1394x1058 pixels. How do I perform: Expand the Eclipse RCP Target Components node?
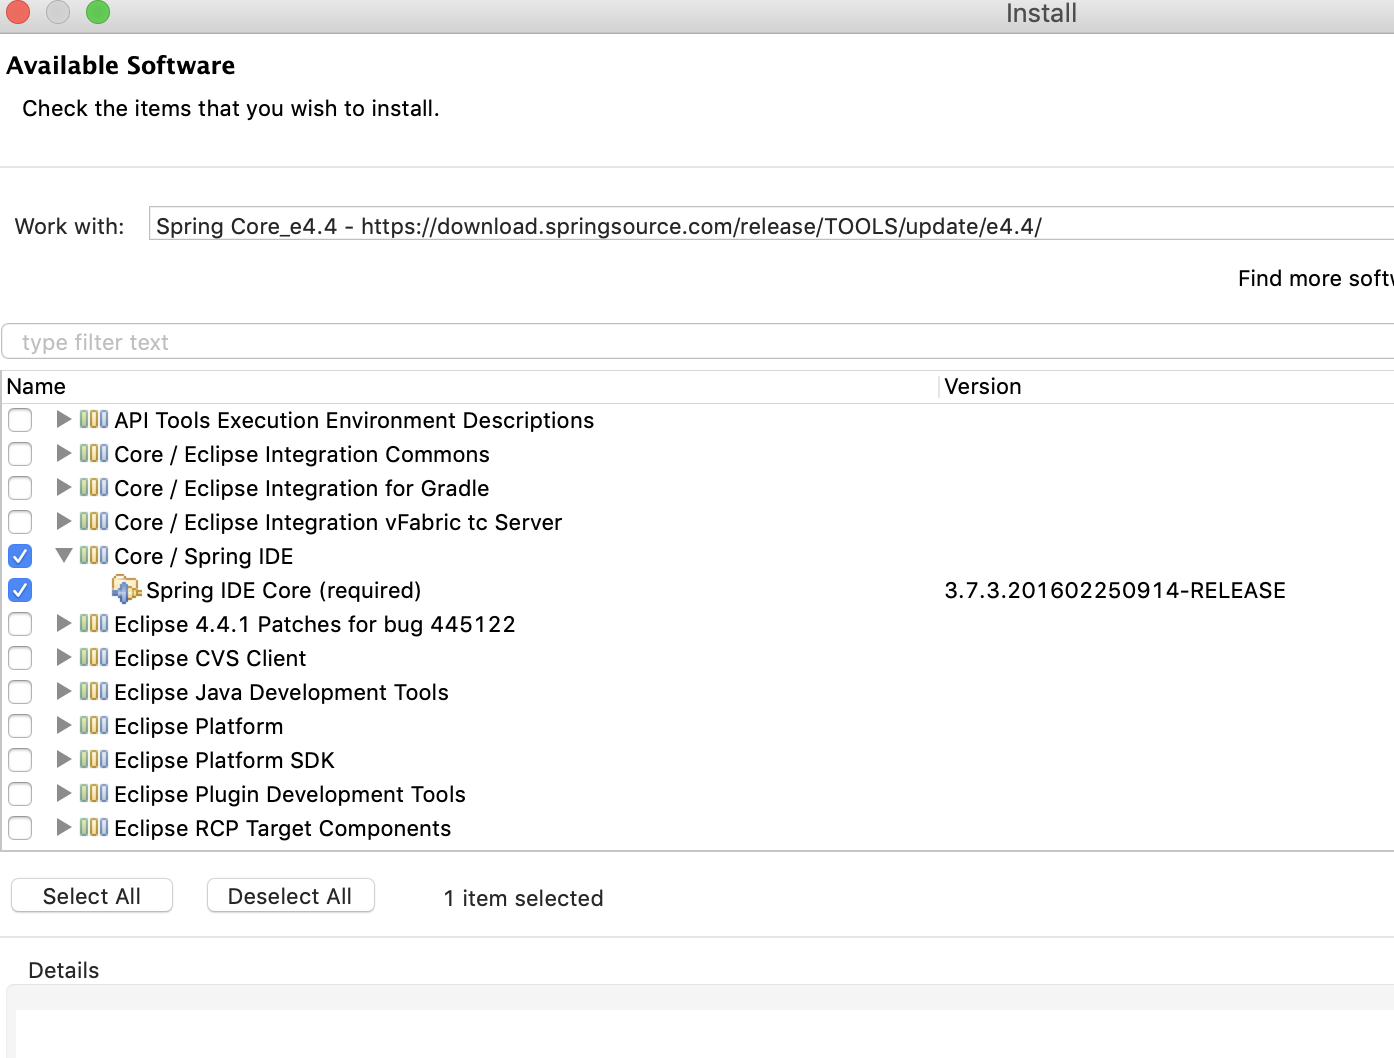[x=63, y=827]
